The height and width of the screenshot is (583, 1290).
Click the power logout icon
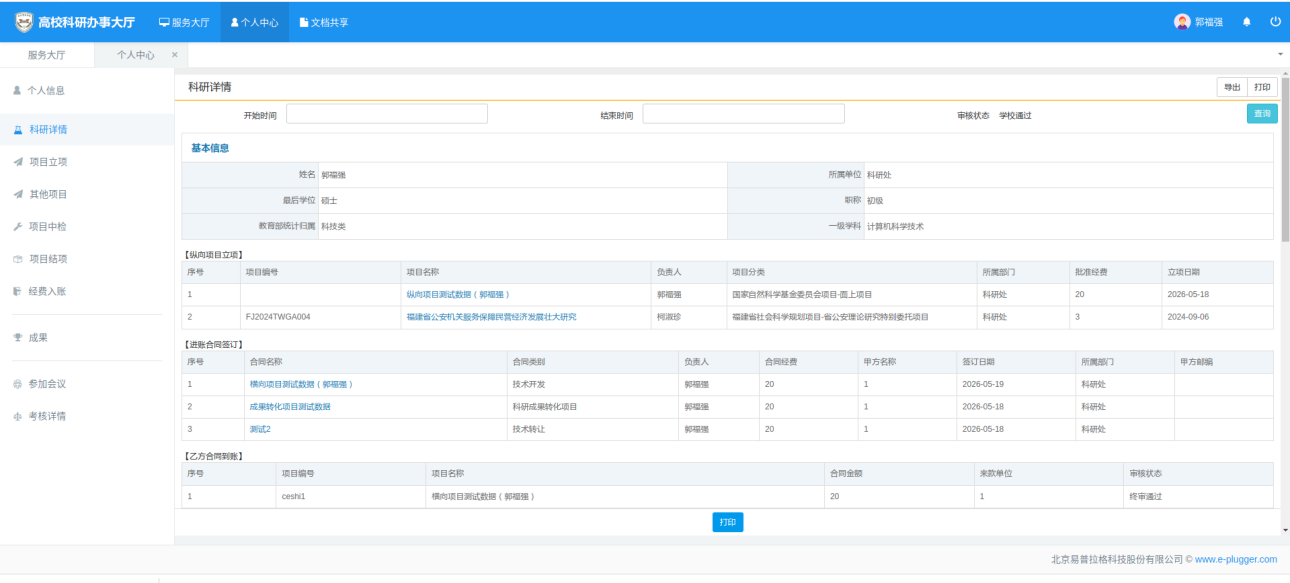pyautogui.click(x=1275, y=21)
